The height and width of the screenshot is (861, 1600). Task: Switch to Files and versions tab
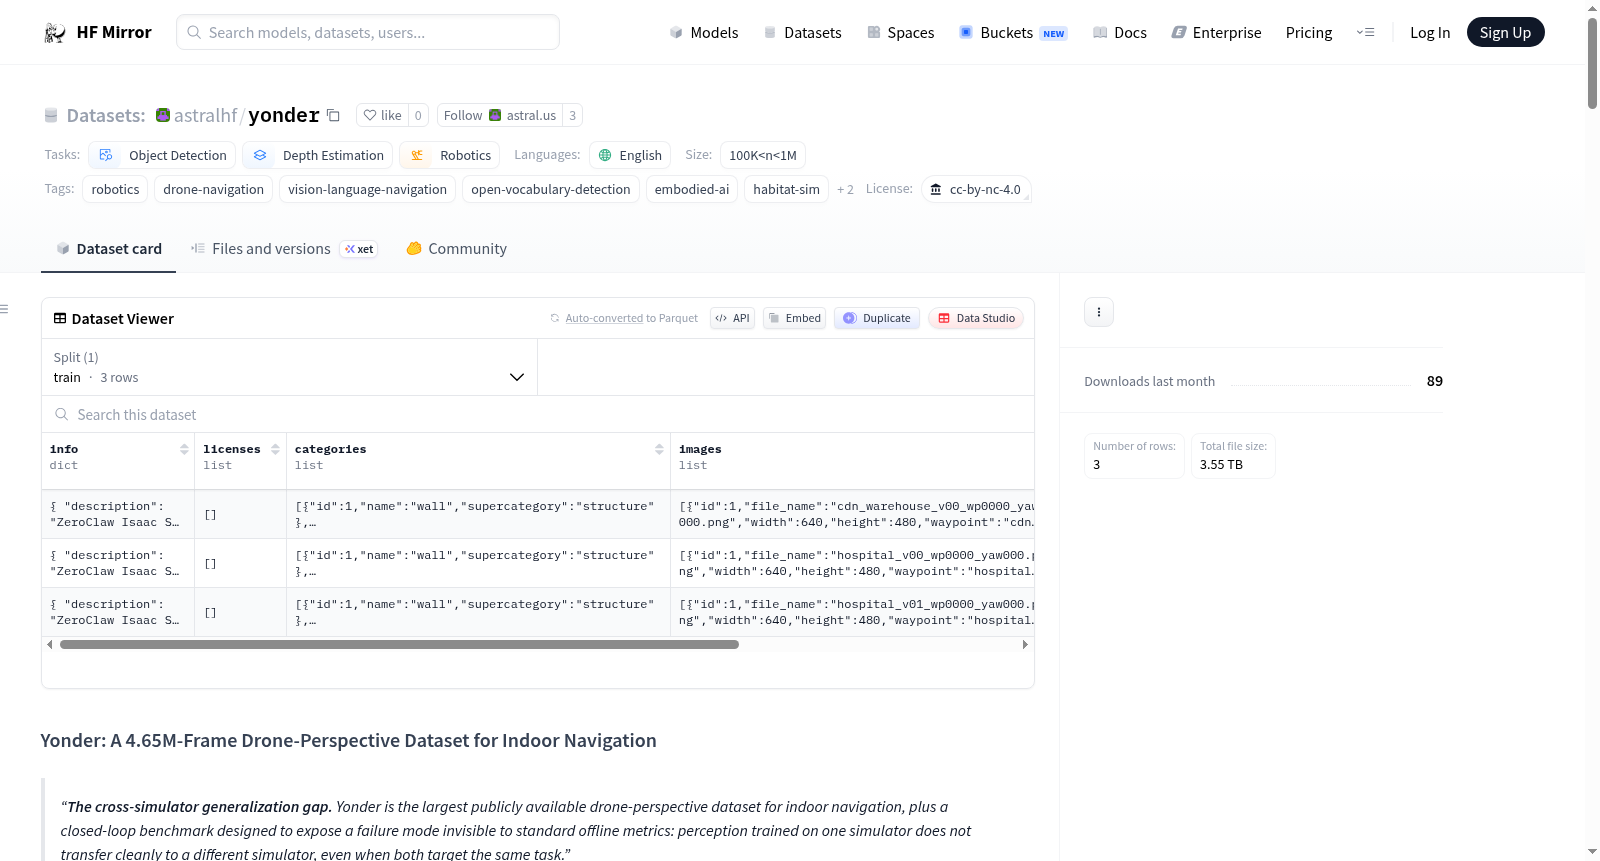tap(284, 249)
